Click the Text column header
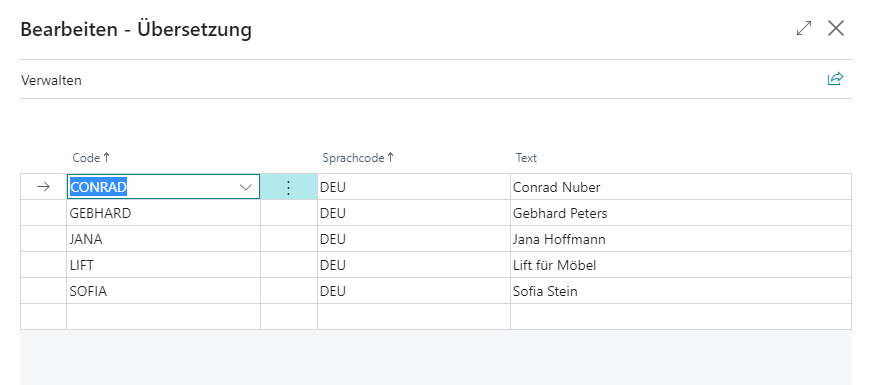The width and height of the screenshot is (872, 385). [x=526, y=158]
